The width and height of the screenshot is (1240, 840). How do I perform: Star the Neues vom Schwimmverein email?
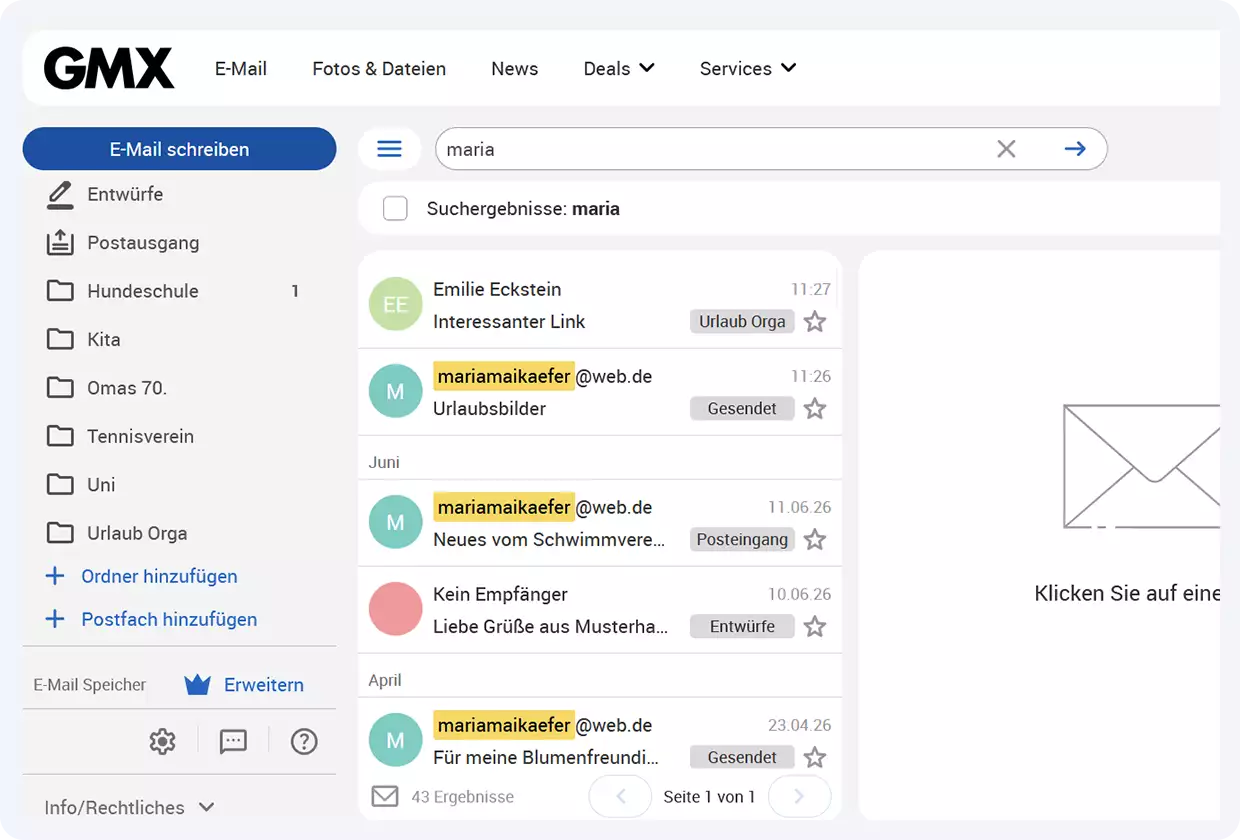[x=815, y=539]
